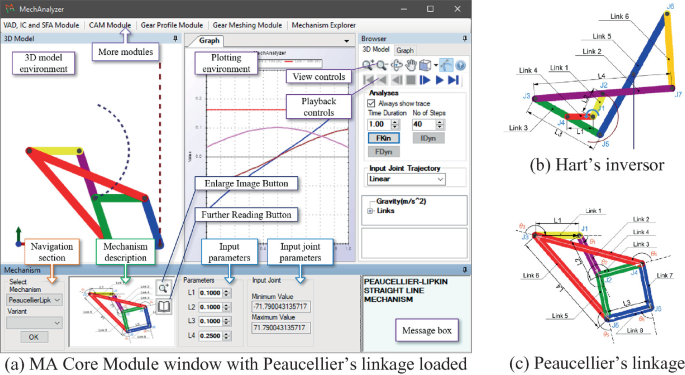Click the zoom in magnifier icon
Screen dimensions: 685x375
[x=368, y=65]
